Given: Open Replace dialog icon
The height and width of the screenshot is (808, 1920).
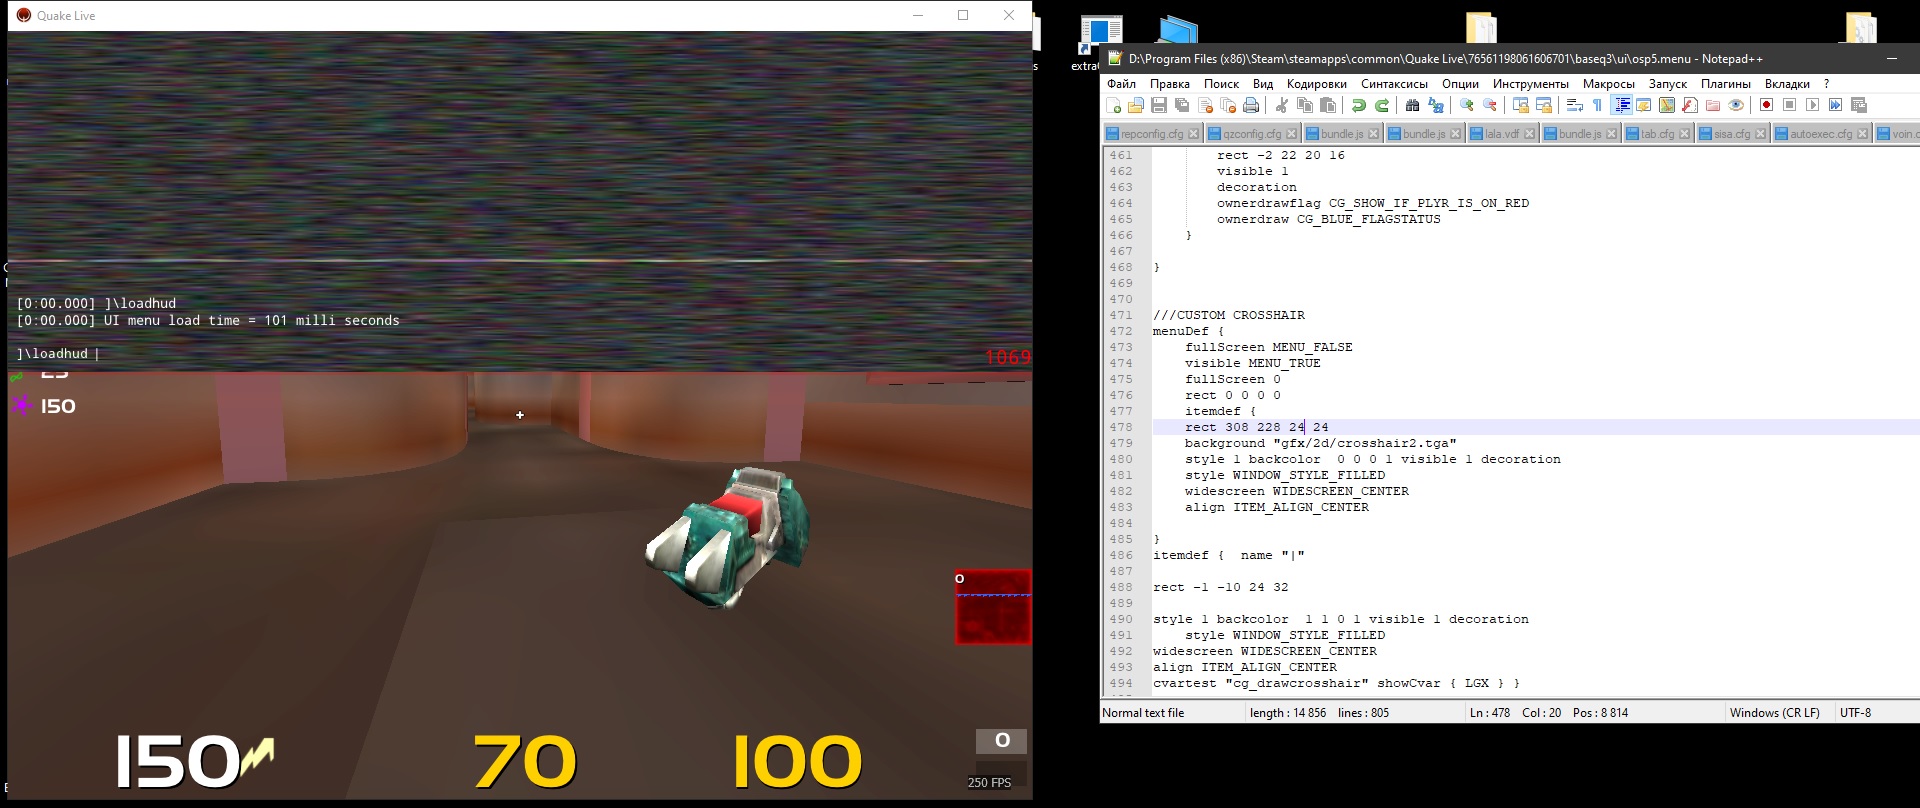Looking at the screenshot, I should pos(1436,105).
